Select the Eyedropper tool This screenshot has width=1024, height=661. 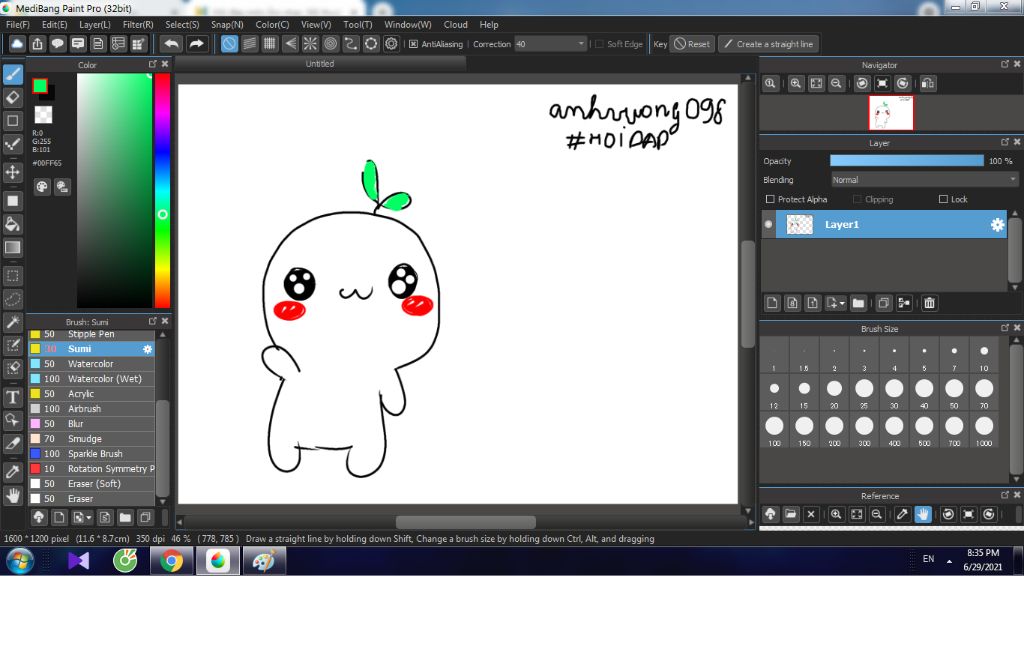click(12, 472)
